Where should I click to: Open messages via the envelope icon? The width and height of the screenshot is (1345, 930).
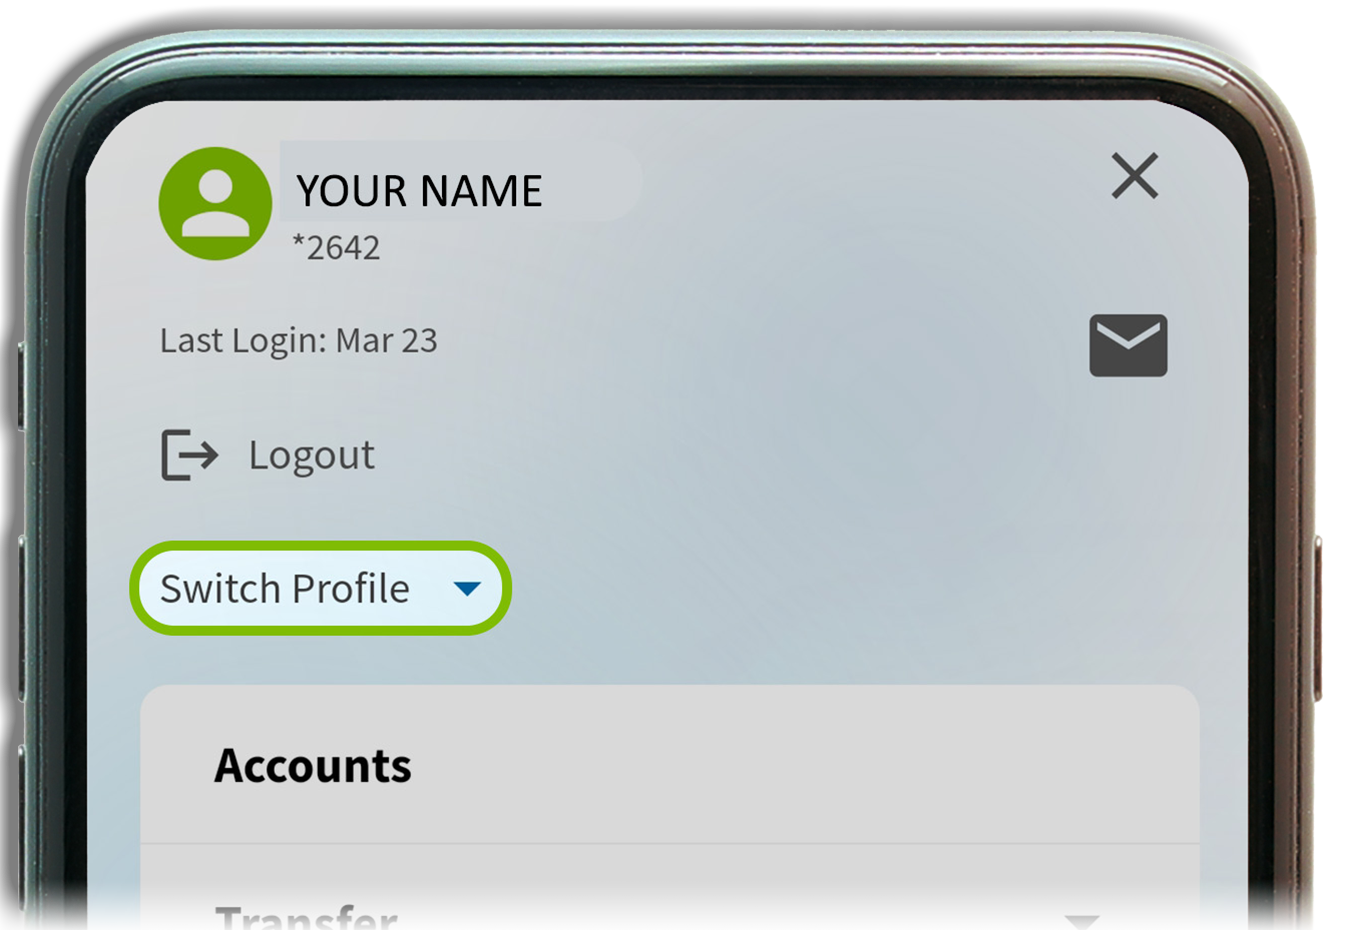1128,345
